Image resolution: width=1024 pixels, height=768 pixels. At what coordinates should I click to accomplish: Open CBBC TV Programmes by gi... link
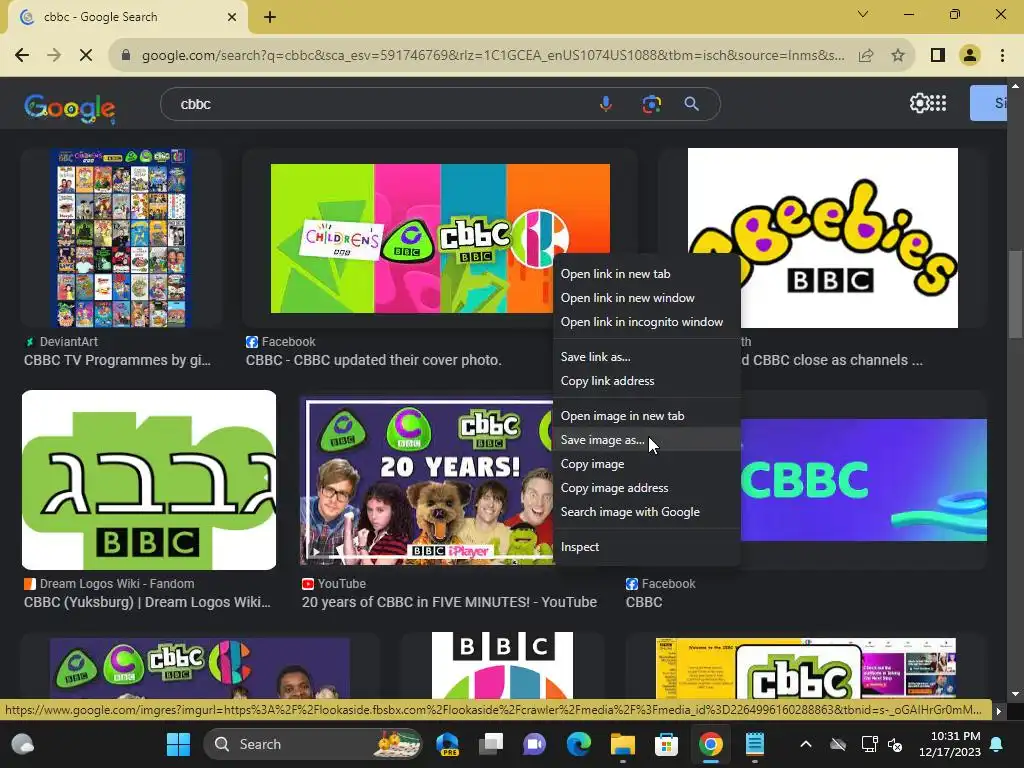point(118,360)
